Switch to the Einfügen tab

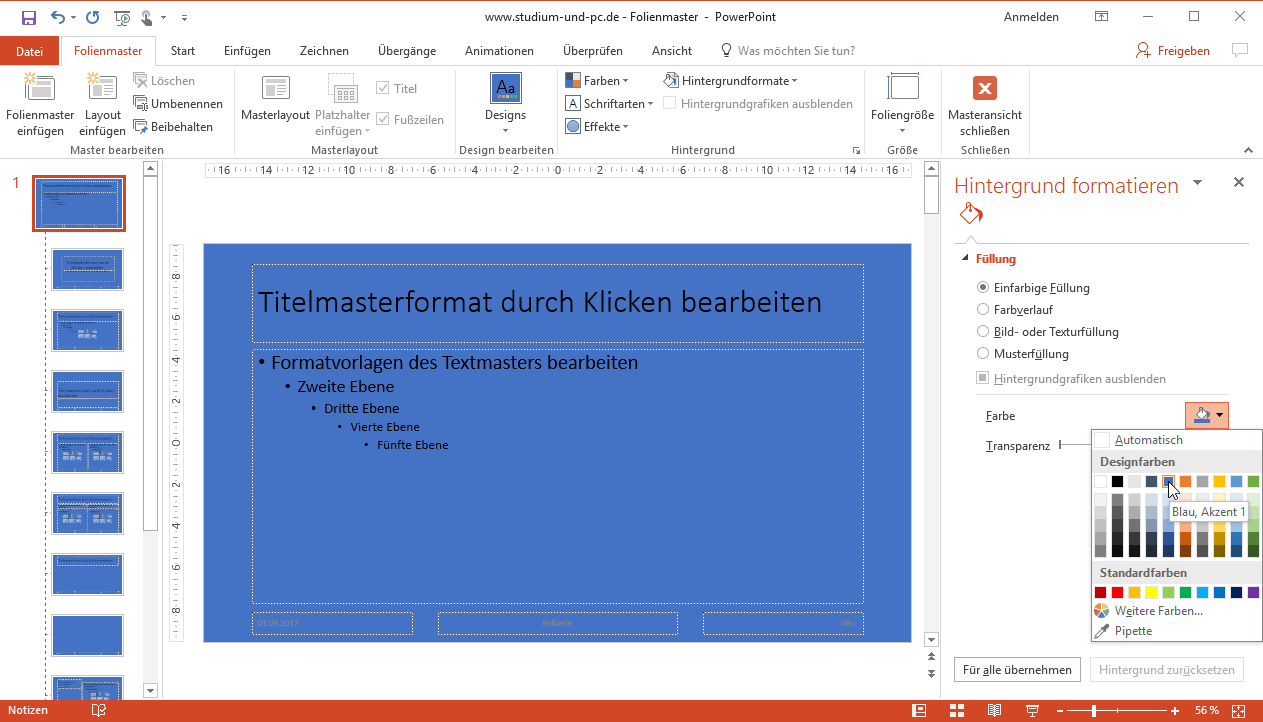click(247, 51)
